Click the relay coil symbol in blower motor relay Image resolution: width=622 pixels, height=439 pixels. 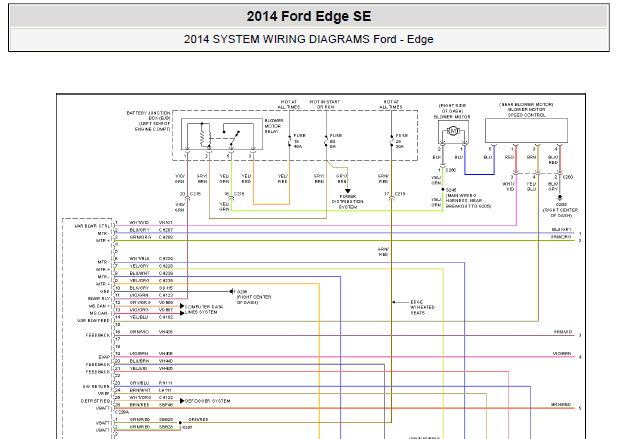tap(203, 135)
